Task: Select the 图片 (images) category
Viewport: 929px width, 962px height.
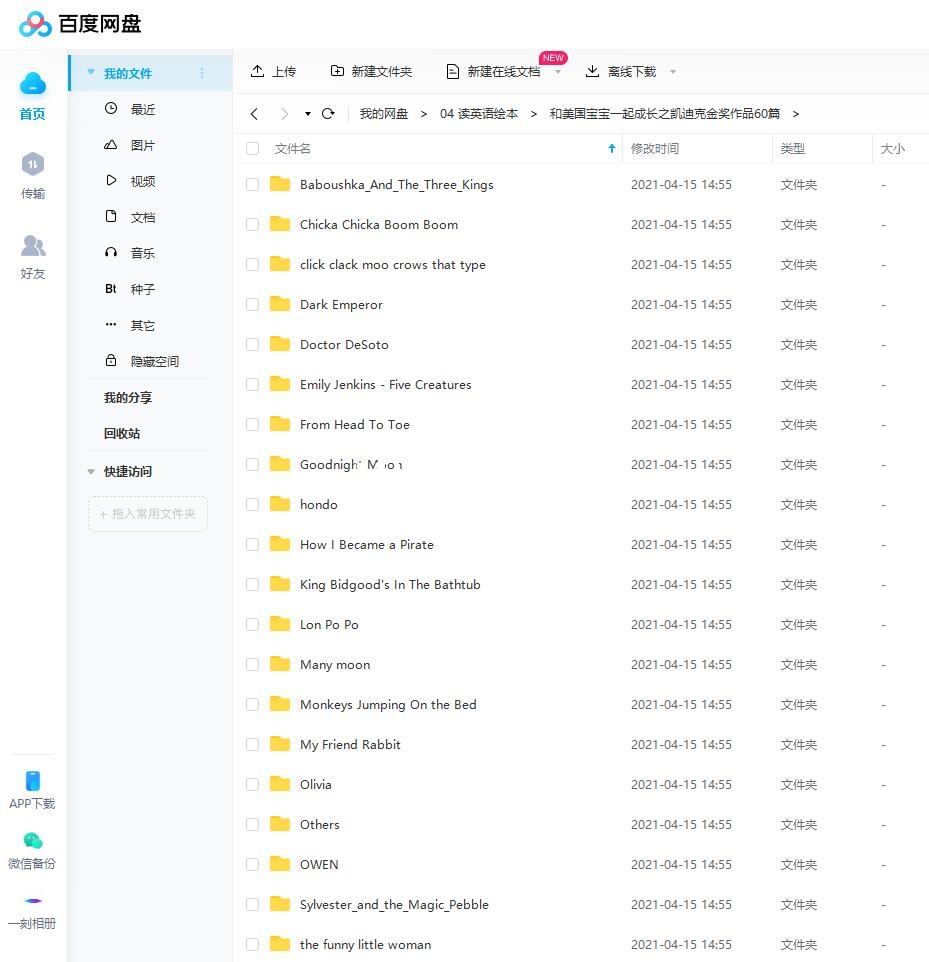Action: click(x=141, y=144)
